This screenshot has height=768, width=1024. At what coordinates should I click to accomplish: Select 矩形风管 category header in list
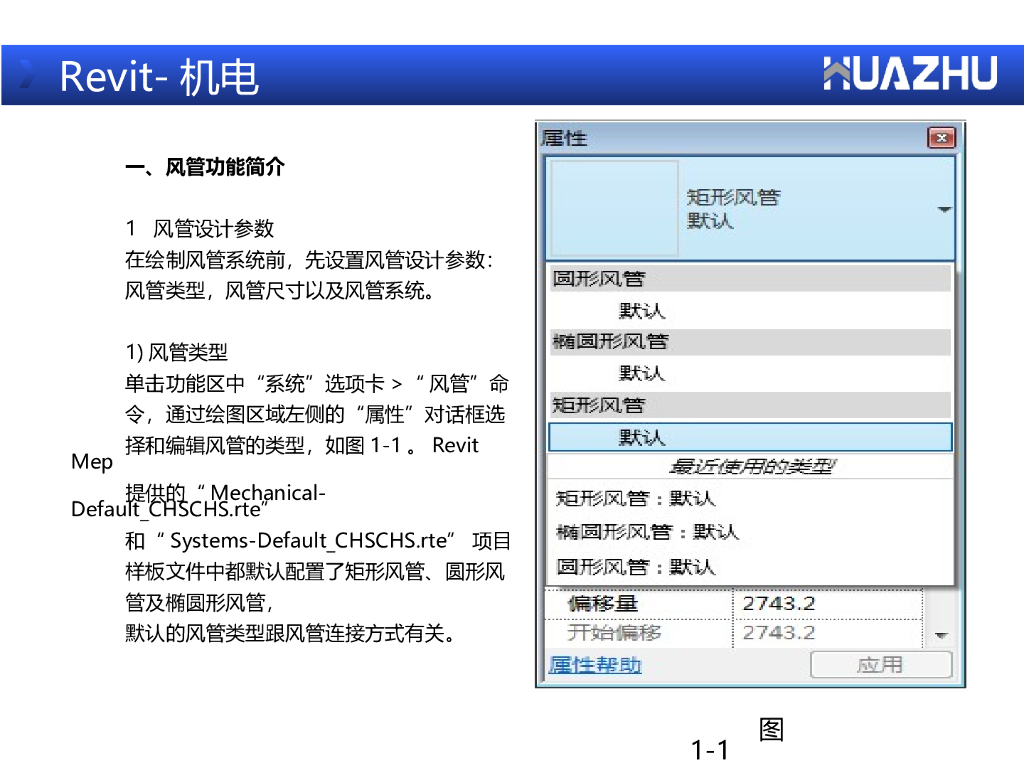(750, 405)
